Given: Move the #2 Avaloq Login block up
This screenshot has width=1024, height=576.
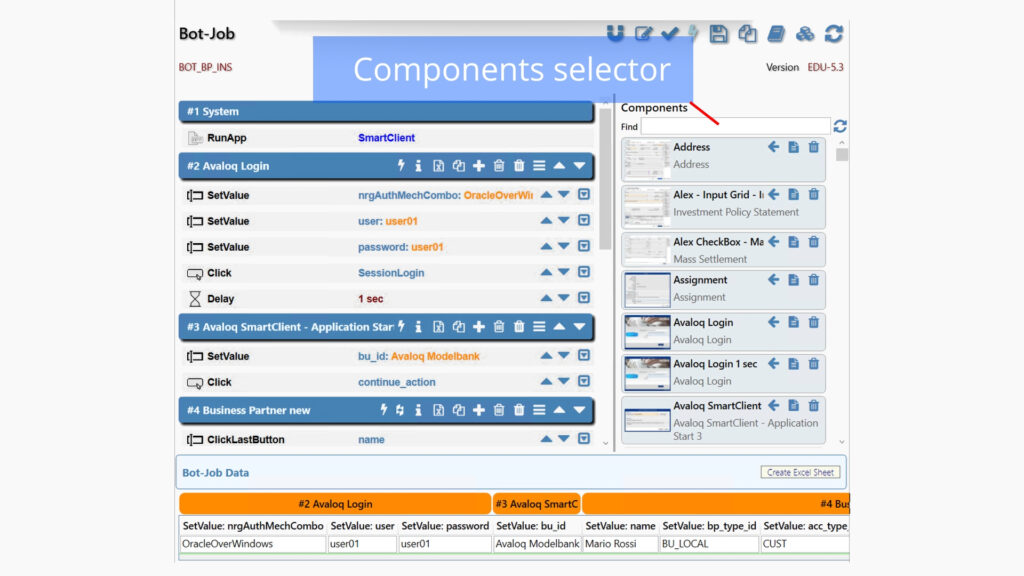Looking at the screenshot, I should click(x=559, y=166).
